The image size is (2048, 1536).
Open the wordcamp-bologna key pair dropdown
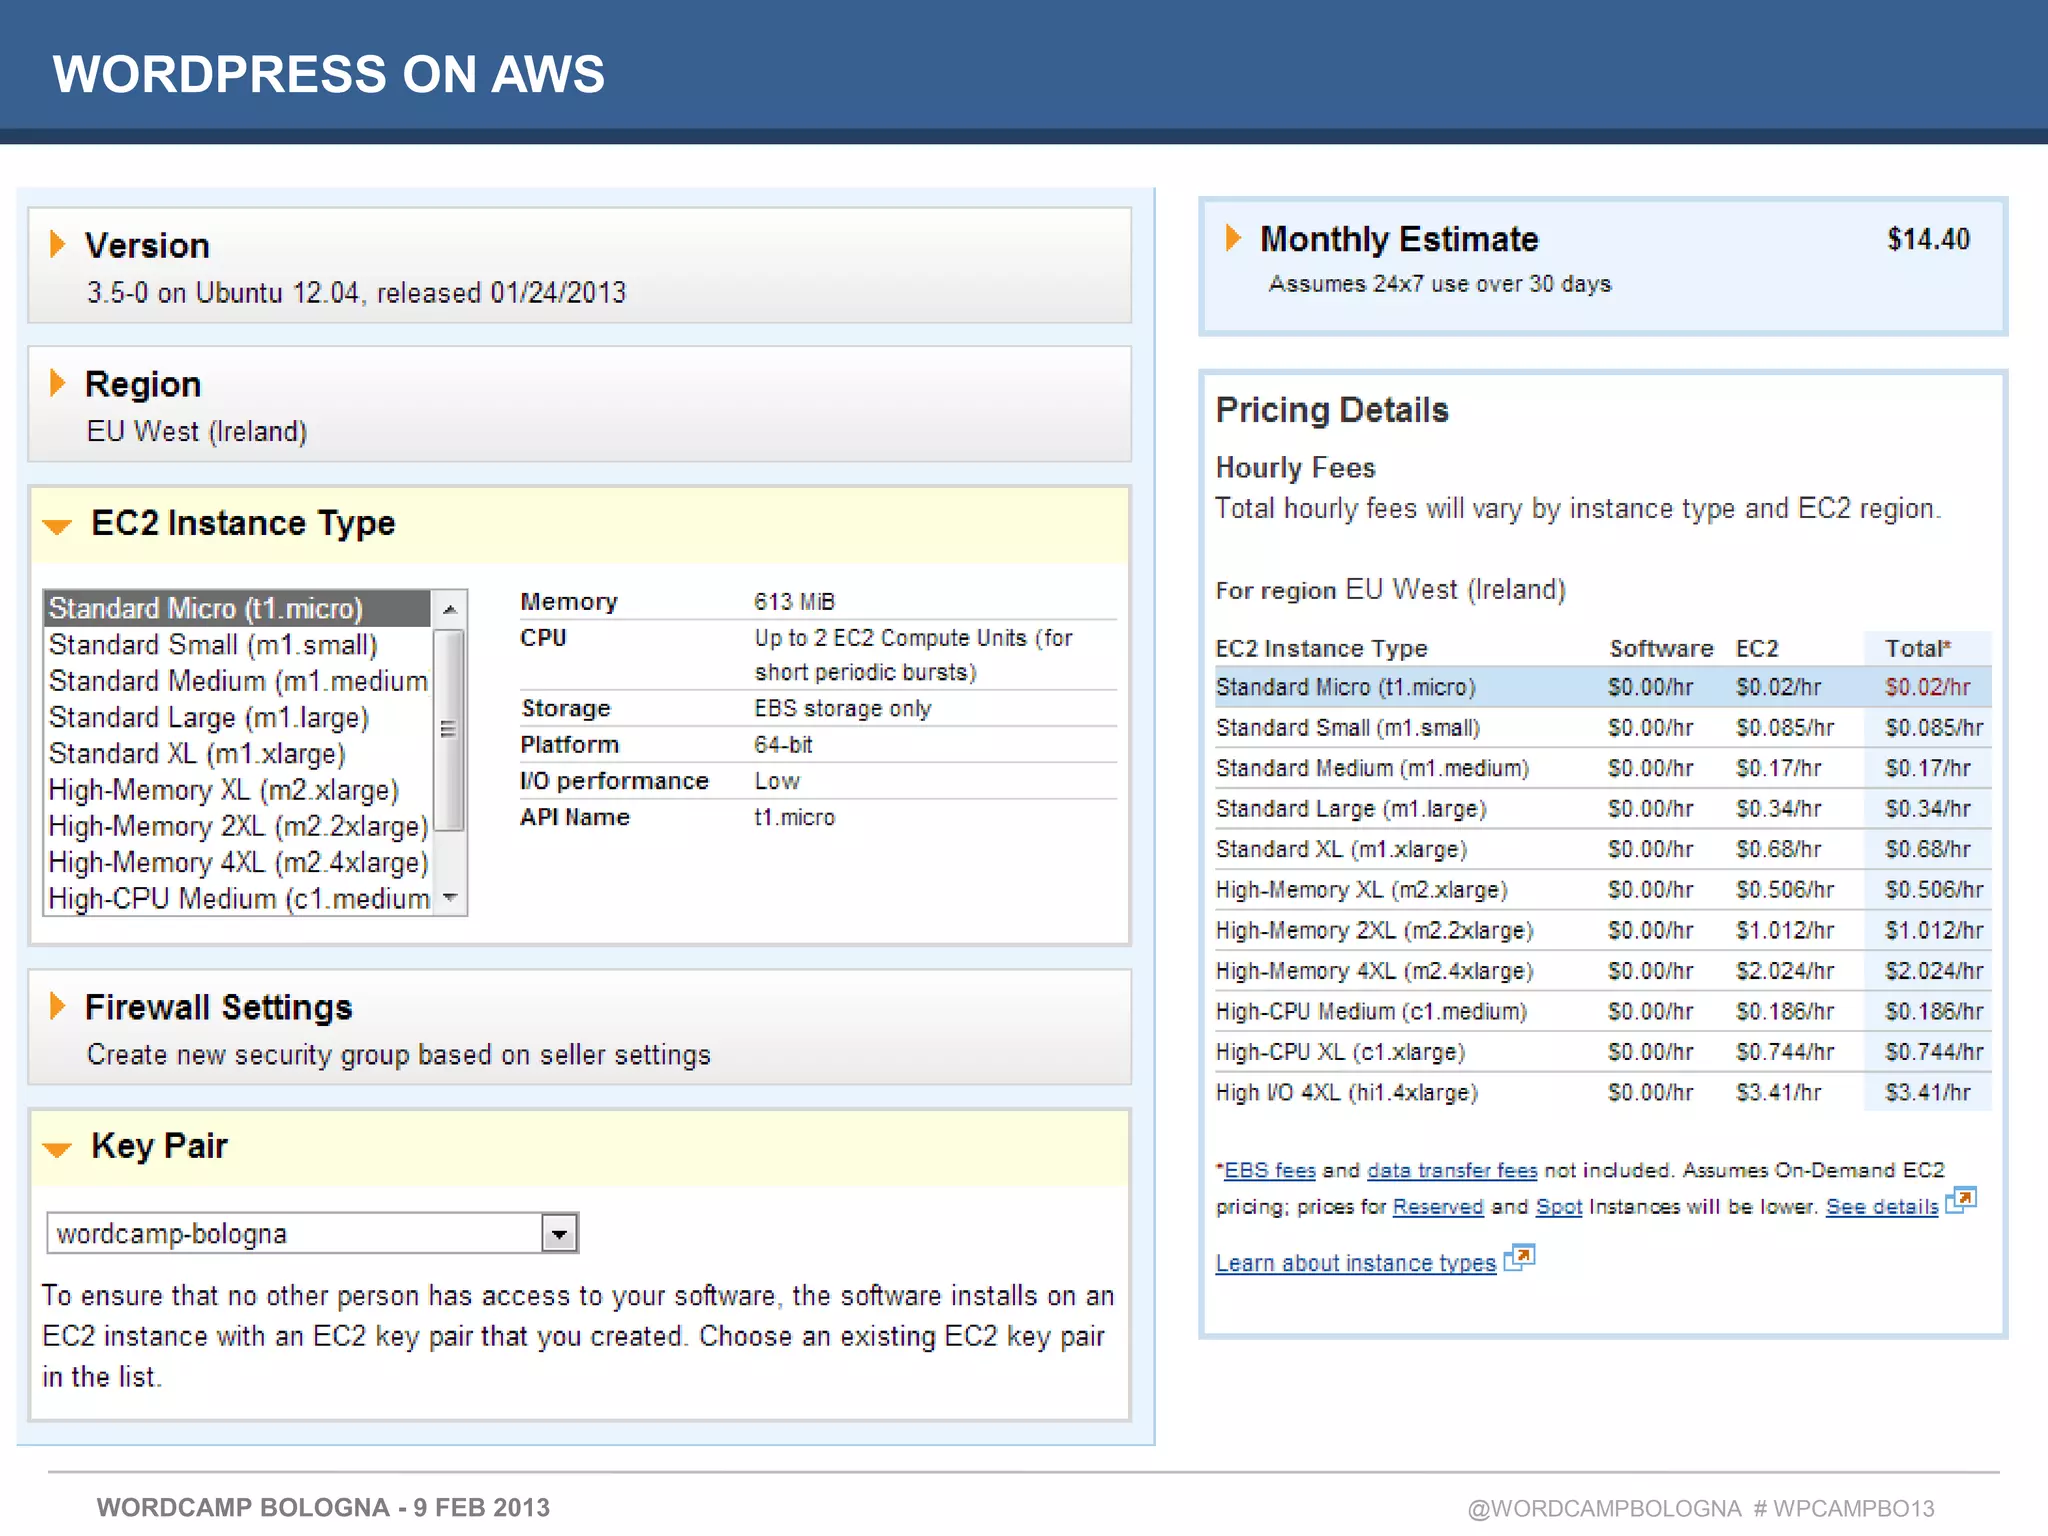tap(559, 1234)
